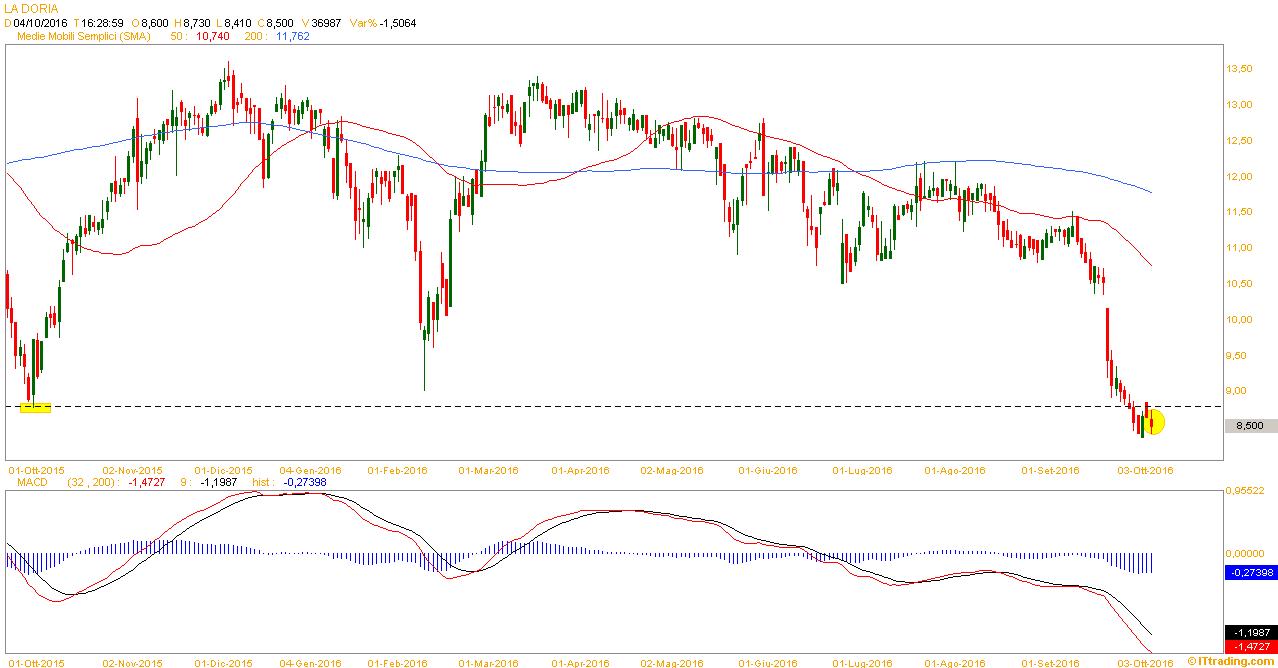Viewport: 1278px width, 668px height.
Task: Click the grey 8,500 current price tag
Action: (x=1250, y=426)
